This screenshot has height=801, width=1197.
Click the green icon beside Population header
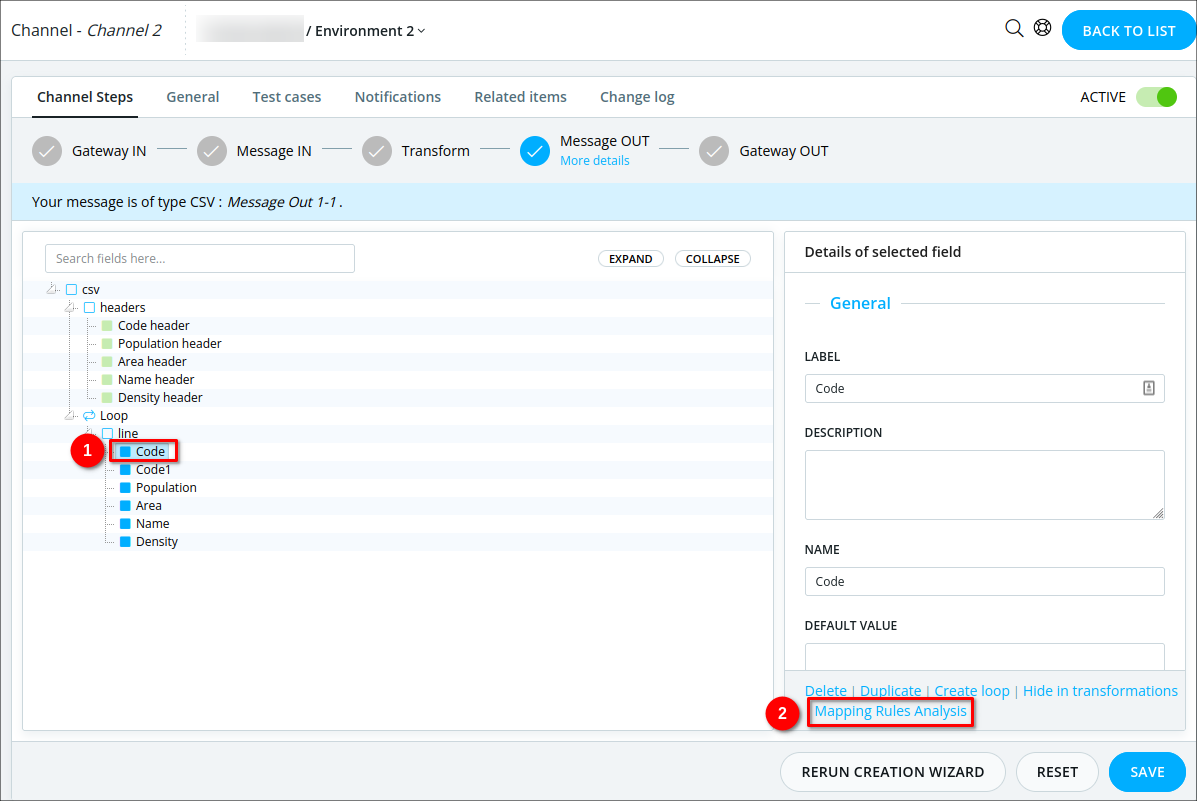click(107, 344)
